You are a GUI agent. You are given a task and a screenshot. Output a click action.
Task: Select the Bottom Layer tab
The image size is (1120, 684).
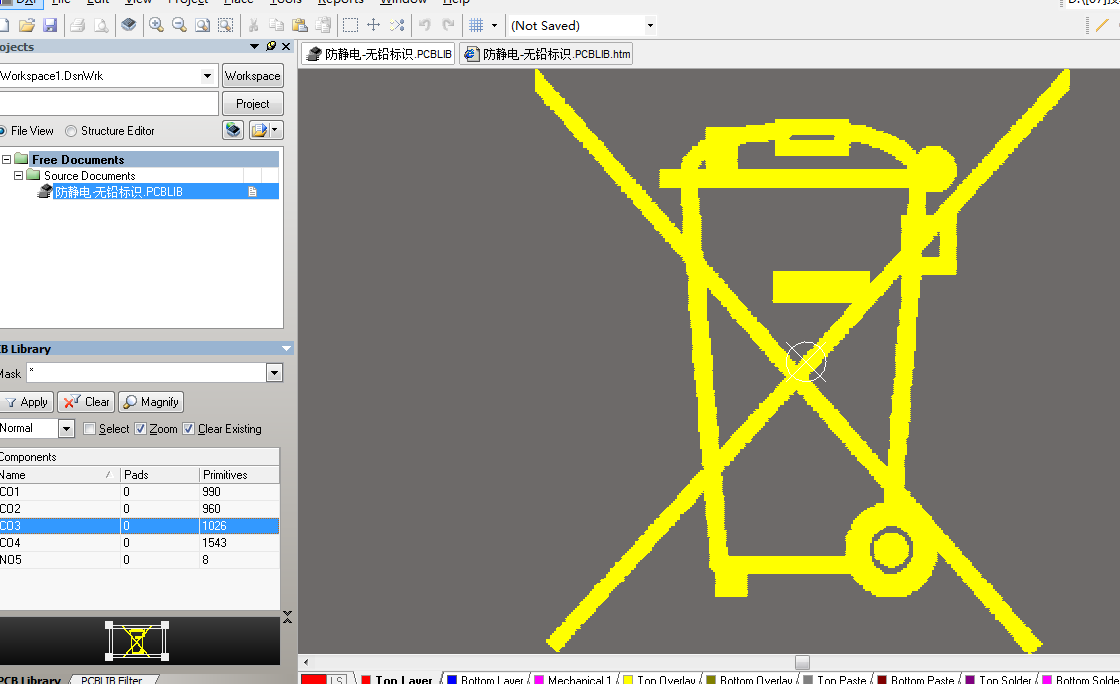click(x=486, y=679)
